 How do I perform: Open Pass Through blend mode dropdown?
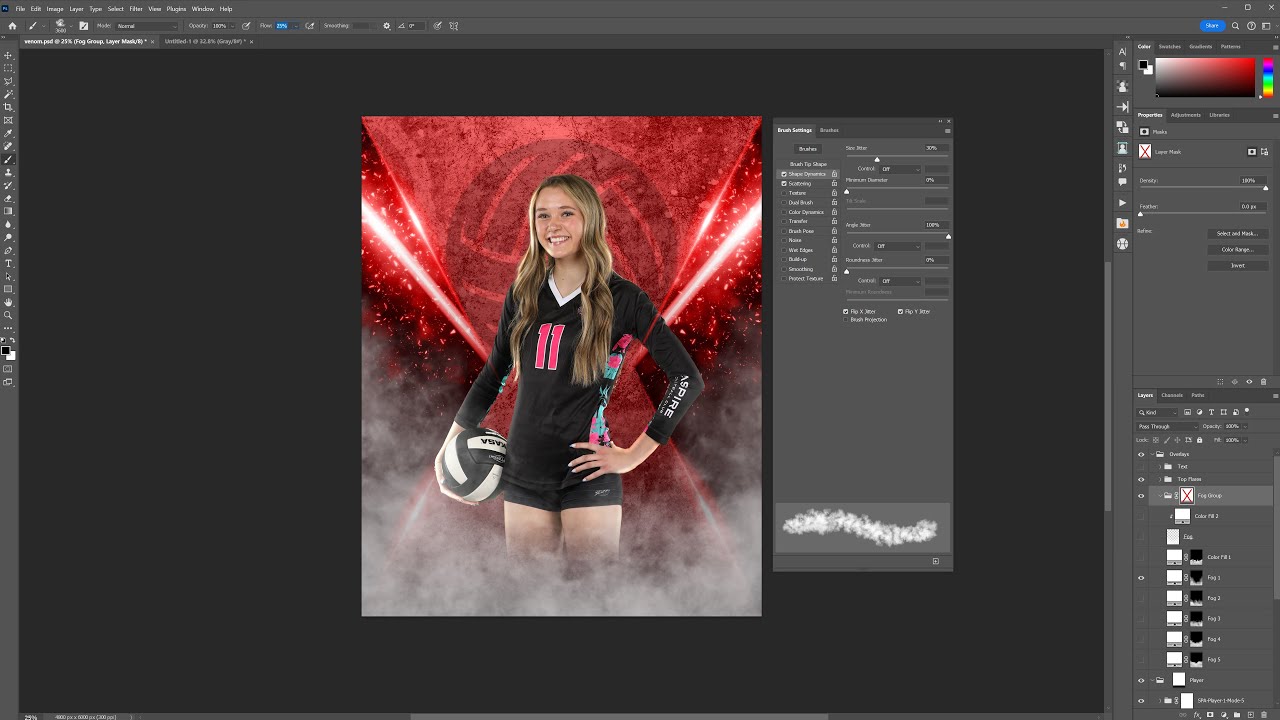1167,426
